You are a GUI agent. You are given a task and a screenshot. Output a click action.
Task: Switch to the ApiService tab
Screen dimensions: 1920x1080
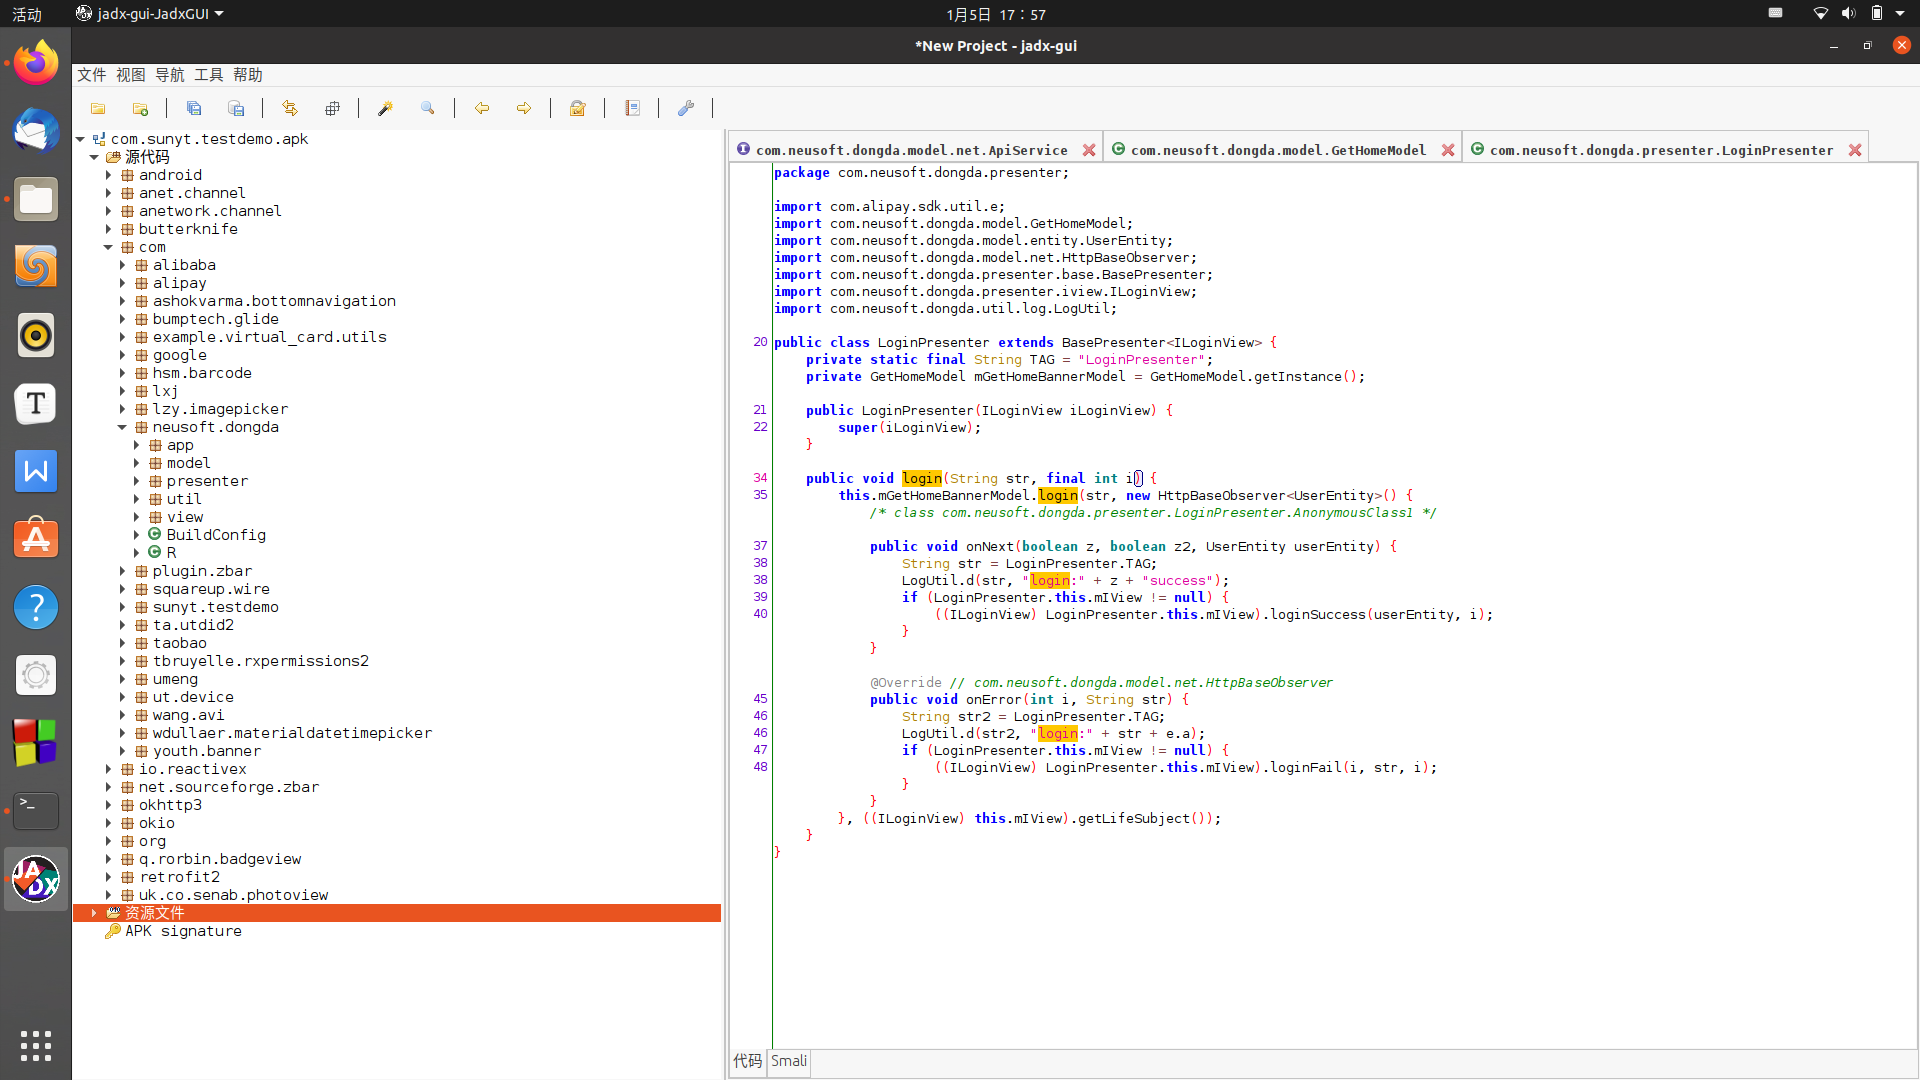911,150
